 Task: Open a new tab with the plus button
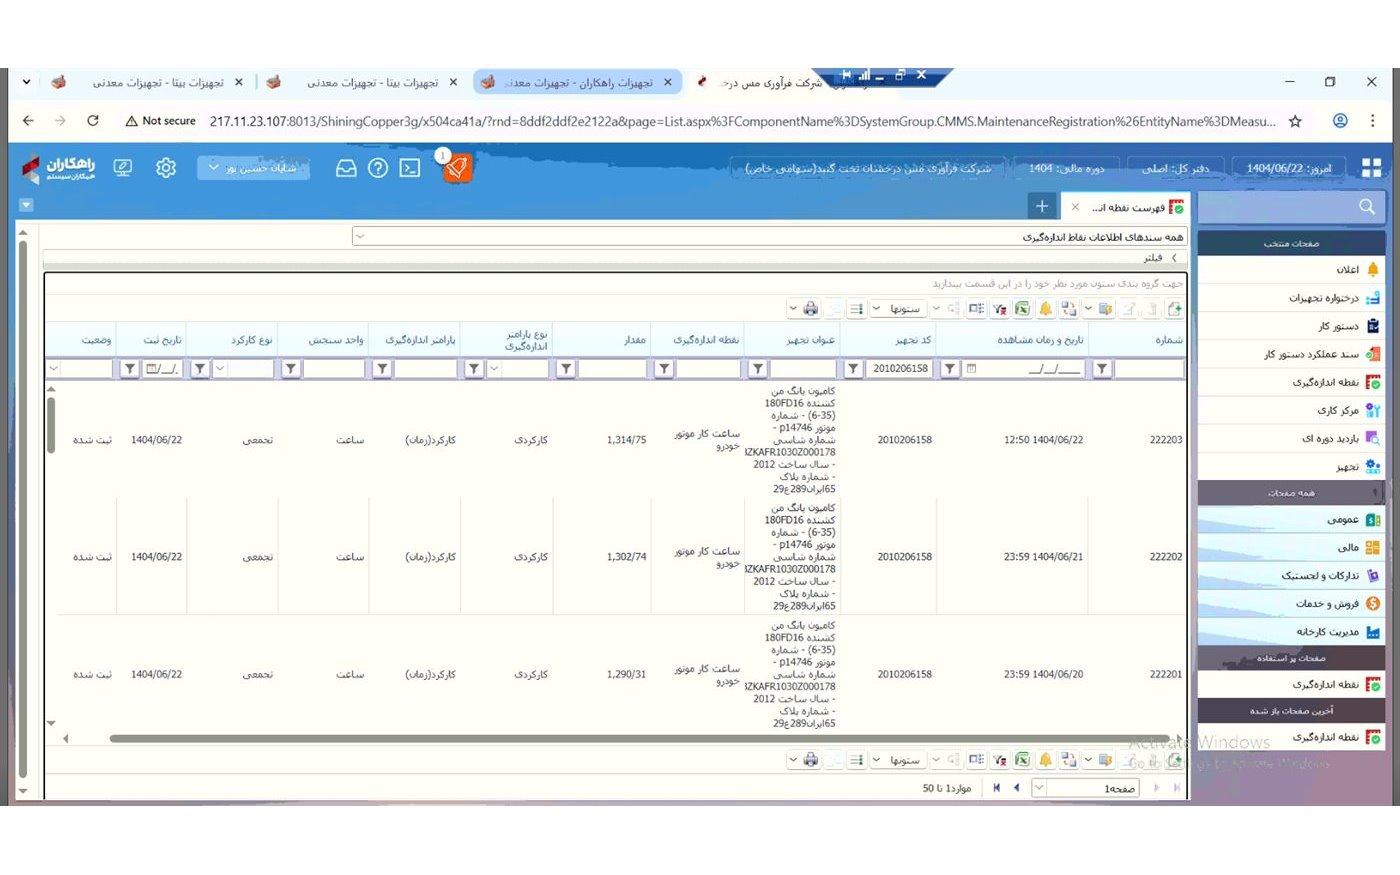pos(1042,206)
